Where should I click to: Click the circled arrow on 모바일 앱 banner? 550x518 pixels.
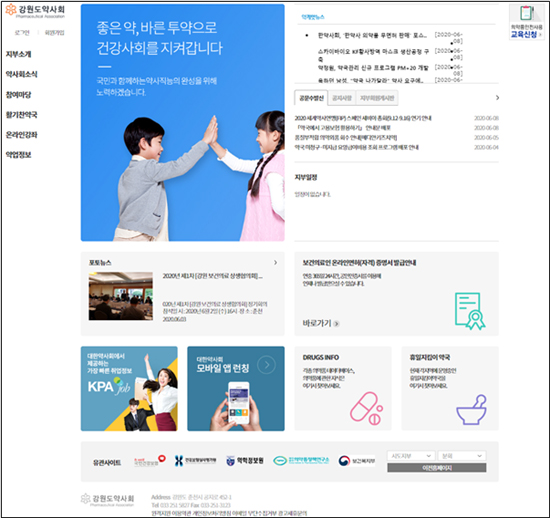[x=267, y=365]
